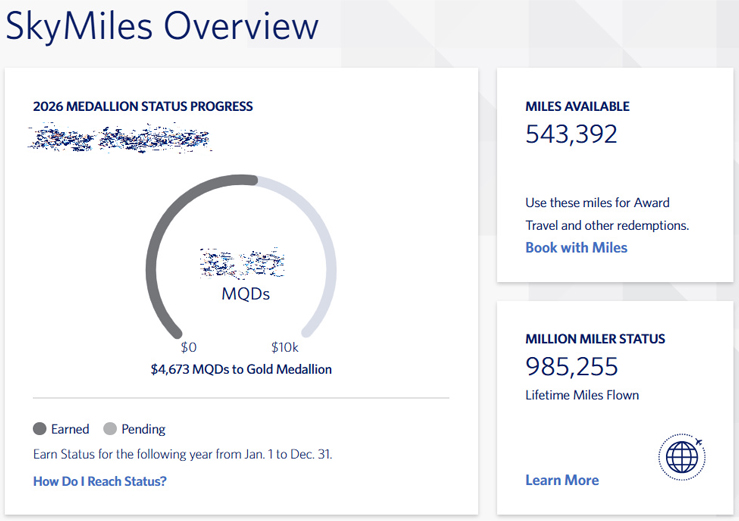Click the Miles Available heading
Image resolution: width=739 pixels, height=521 pixels.
pos(577,106)
